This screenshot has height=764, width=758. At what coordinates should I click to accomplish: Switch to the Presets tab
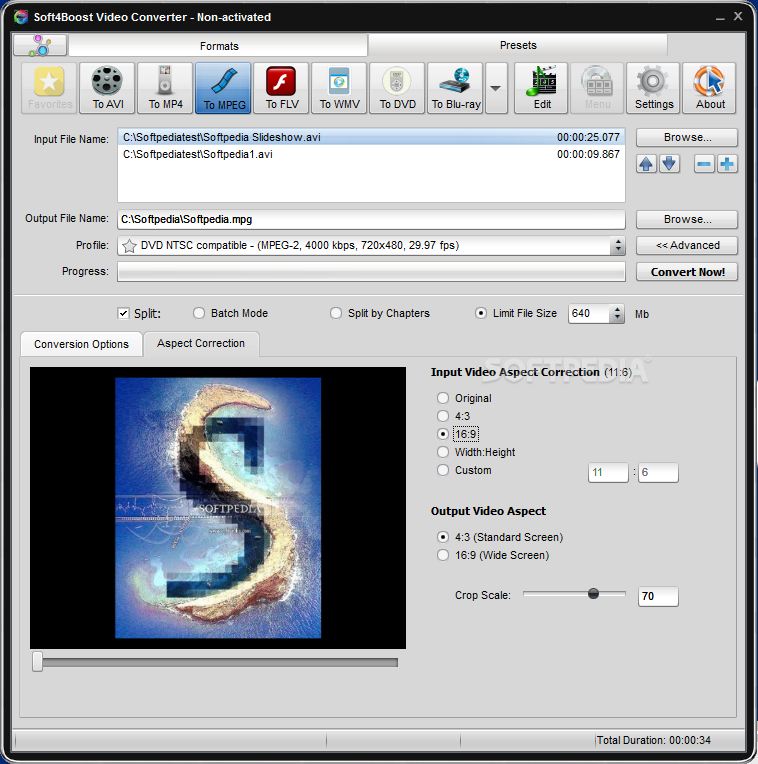(518, 45)
